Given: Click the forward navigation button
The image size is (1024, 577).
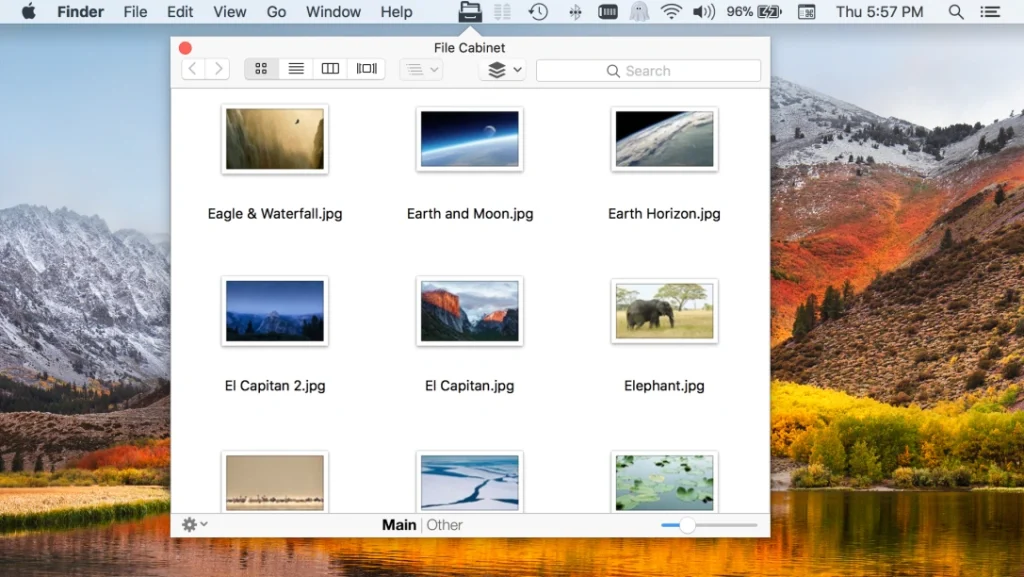Looking at the screenshot, I should (x=218, y=68).
